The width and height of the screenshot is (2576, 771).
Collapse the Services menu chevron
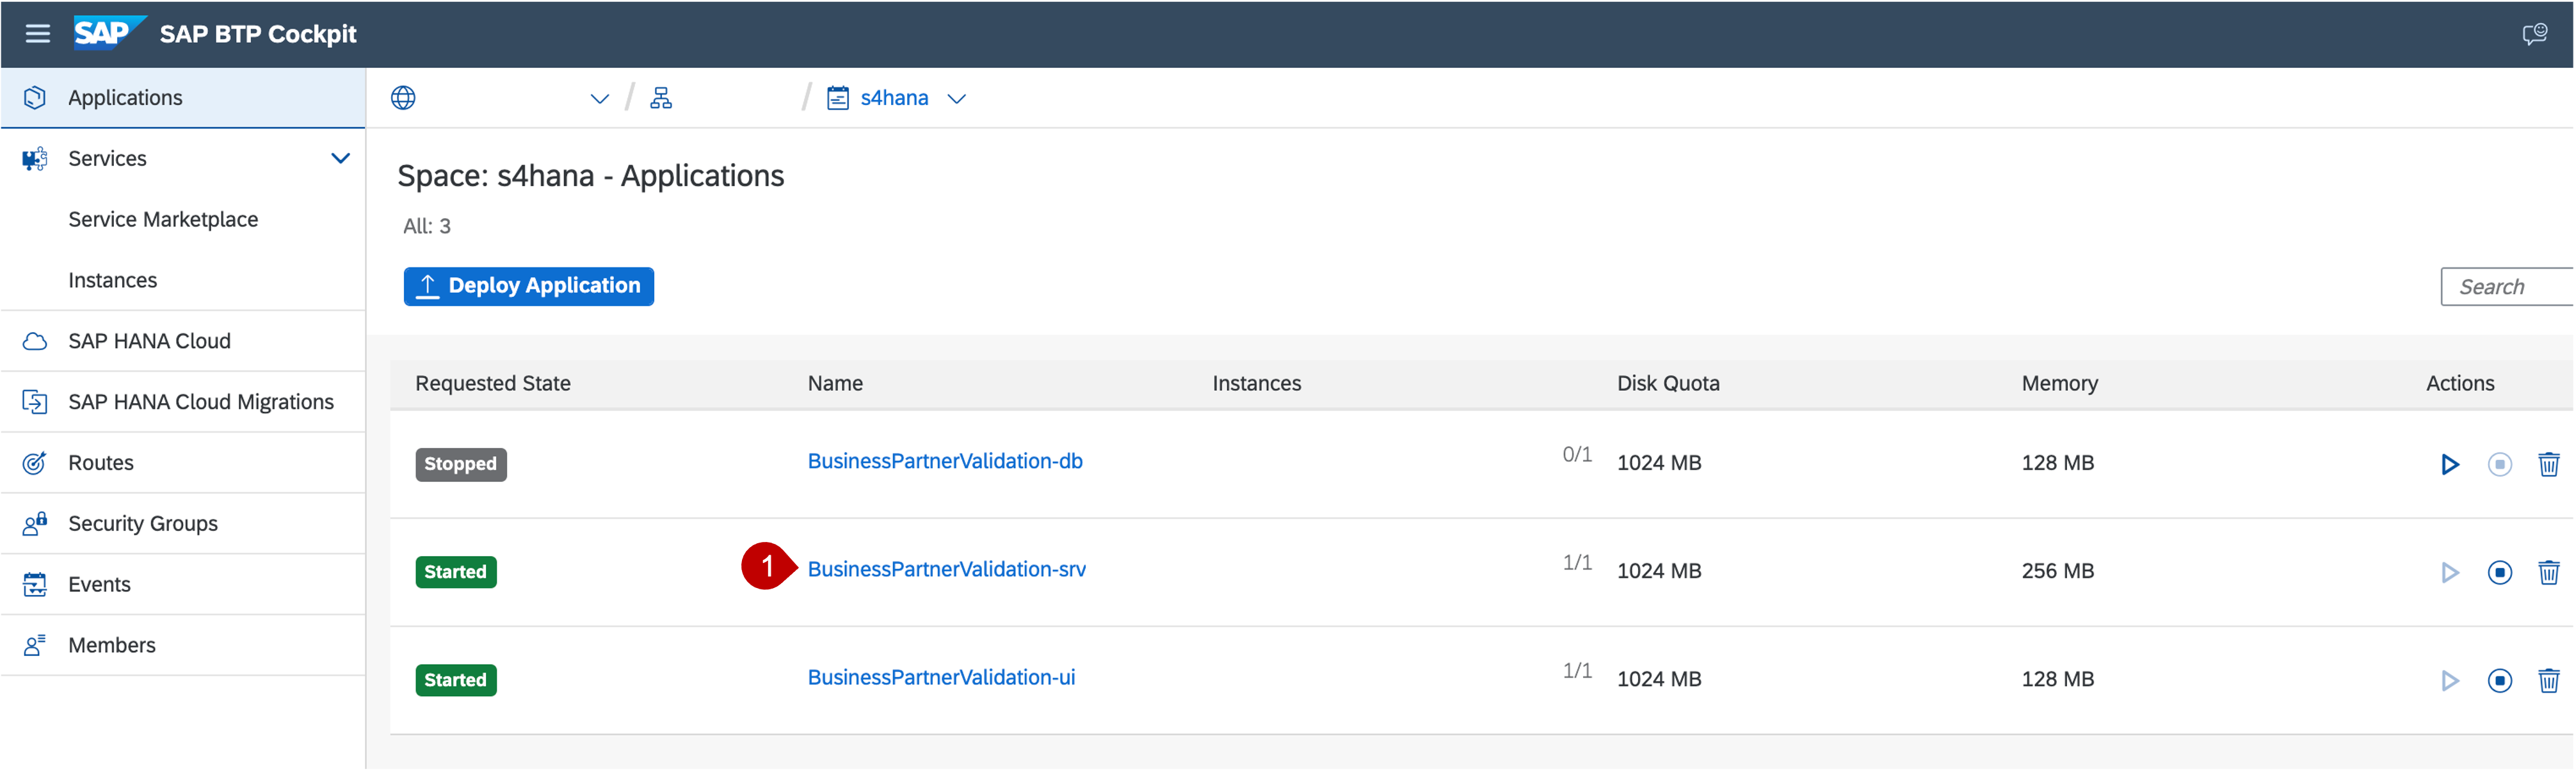pyautogui.click(x=340, y=158)
